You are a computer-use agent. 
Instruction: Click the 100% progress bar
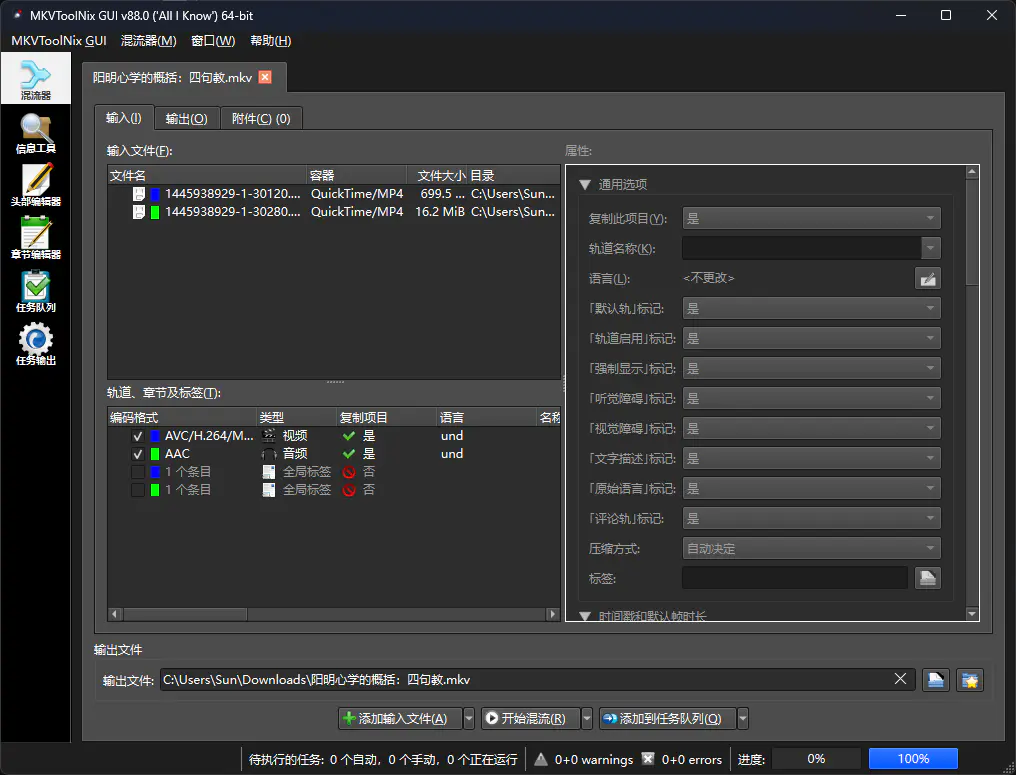pos(912,759)
